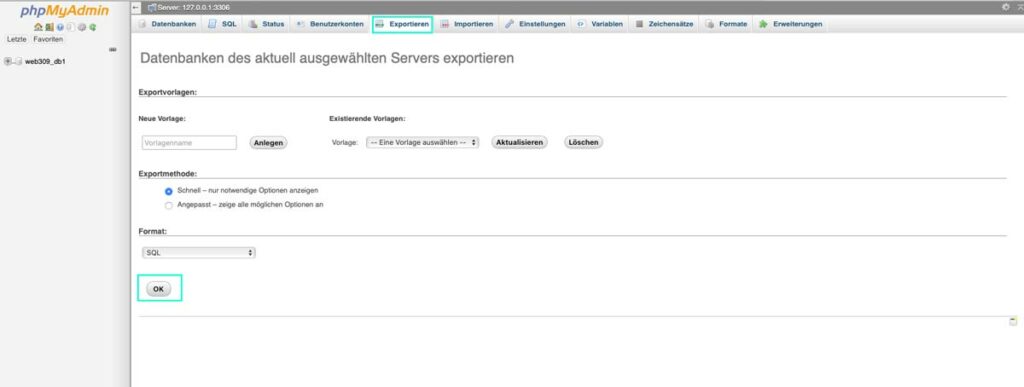Click the Anlegen button
Image resolution: width=1024 pixels, height=387 pixels.
tap(268, 142)
